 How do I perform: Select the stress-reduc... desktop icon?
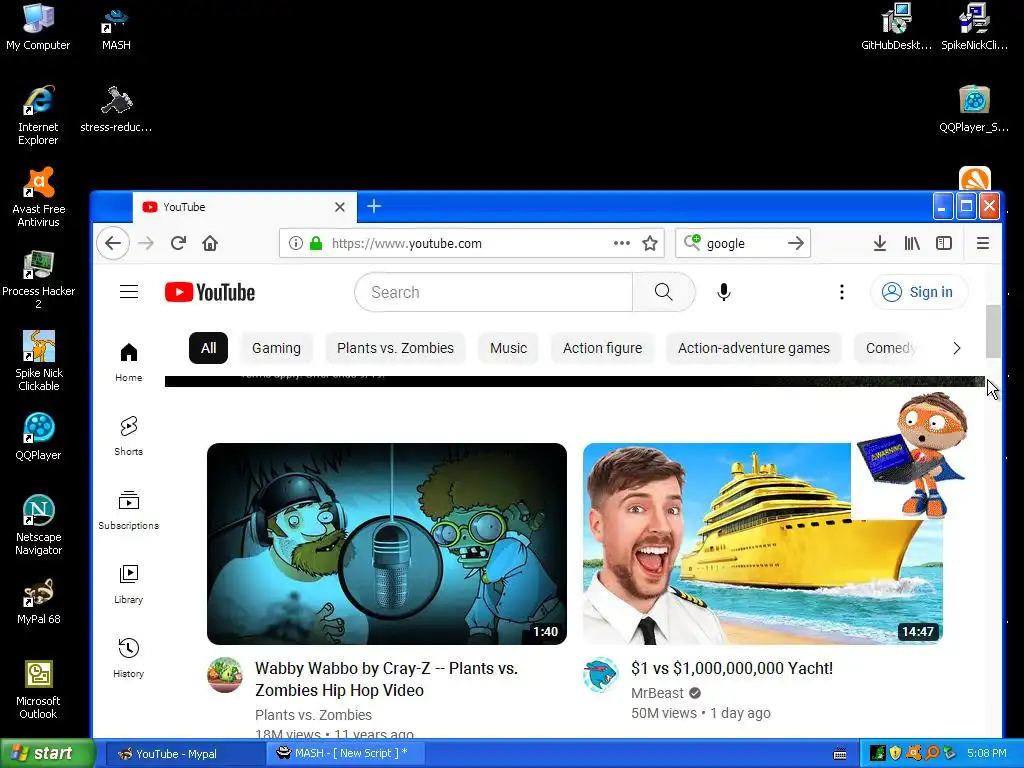[116, 108]
